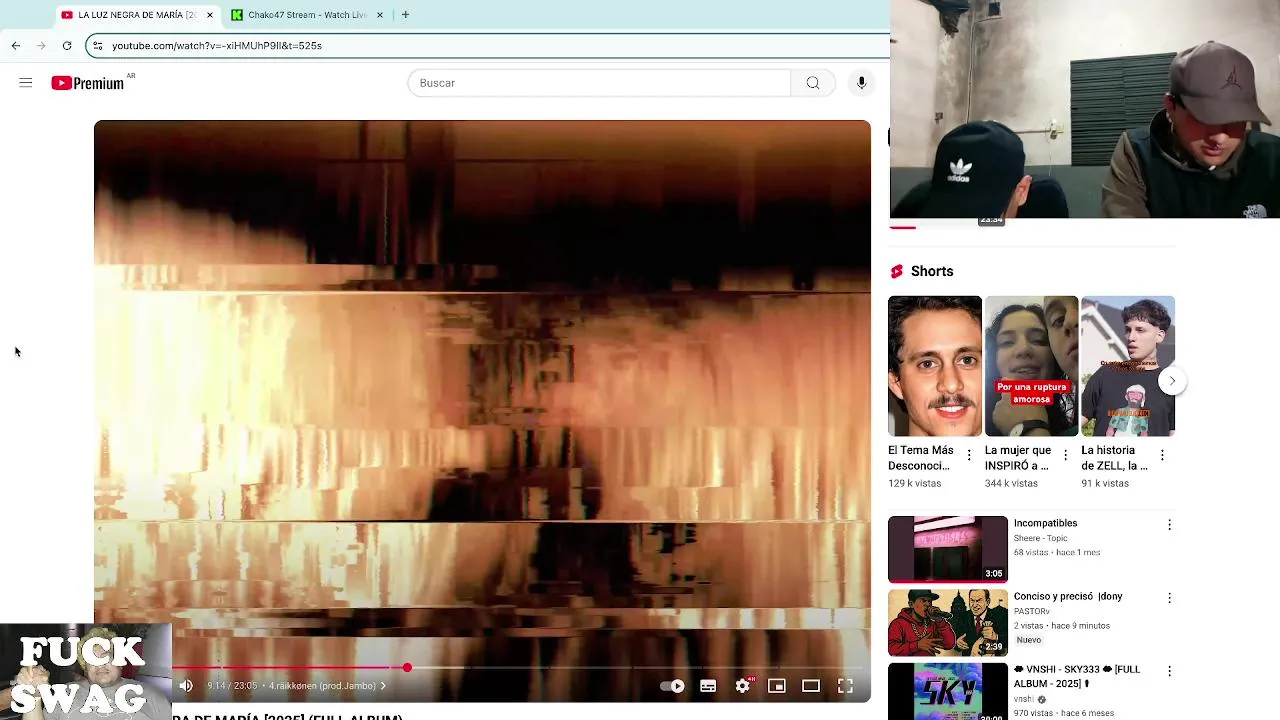Click the 9:14 / 23:05 time display
1280x720 pixels.
click(232, 686)
